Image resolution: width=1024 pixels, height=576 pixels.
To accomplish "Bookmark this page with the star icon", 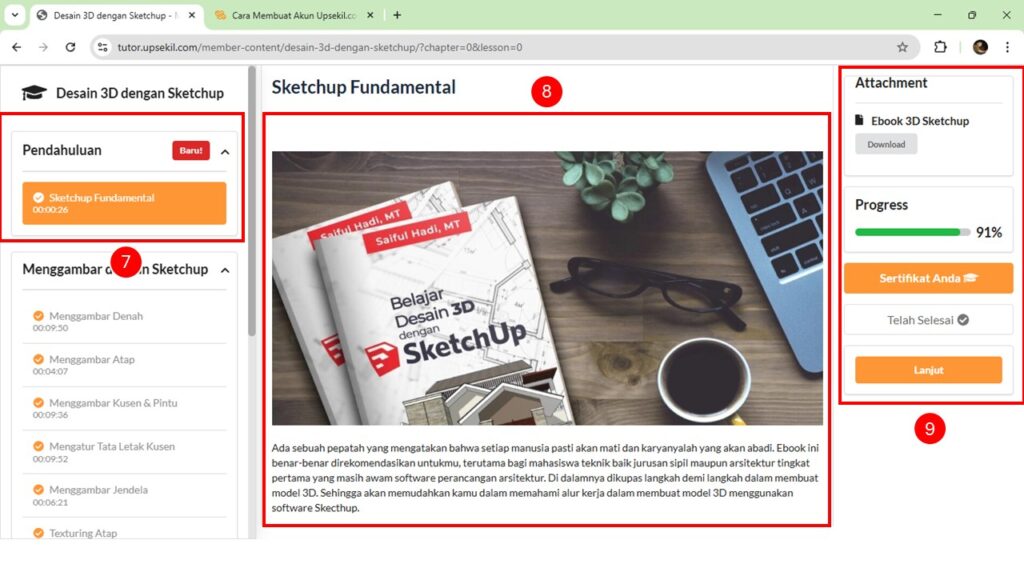I will [x=902, y=47].
